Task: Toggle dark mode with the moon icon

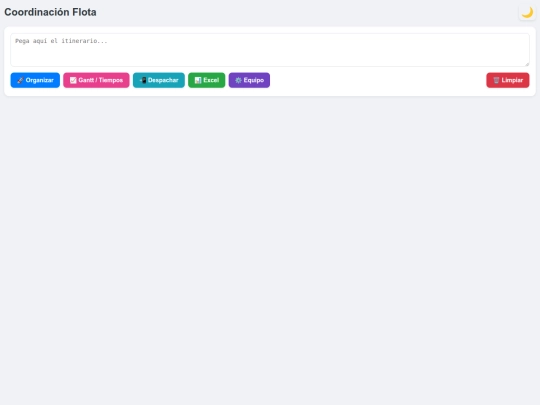Action: pyautogui.click(x=527, y=12)
